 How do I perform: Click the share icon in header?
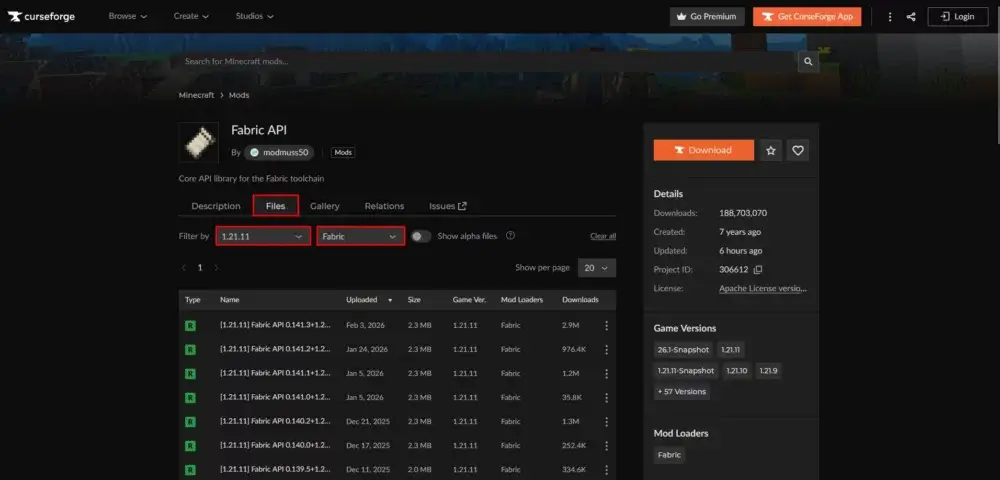911,16
